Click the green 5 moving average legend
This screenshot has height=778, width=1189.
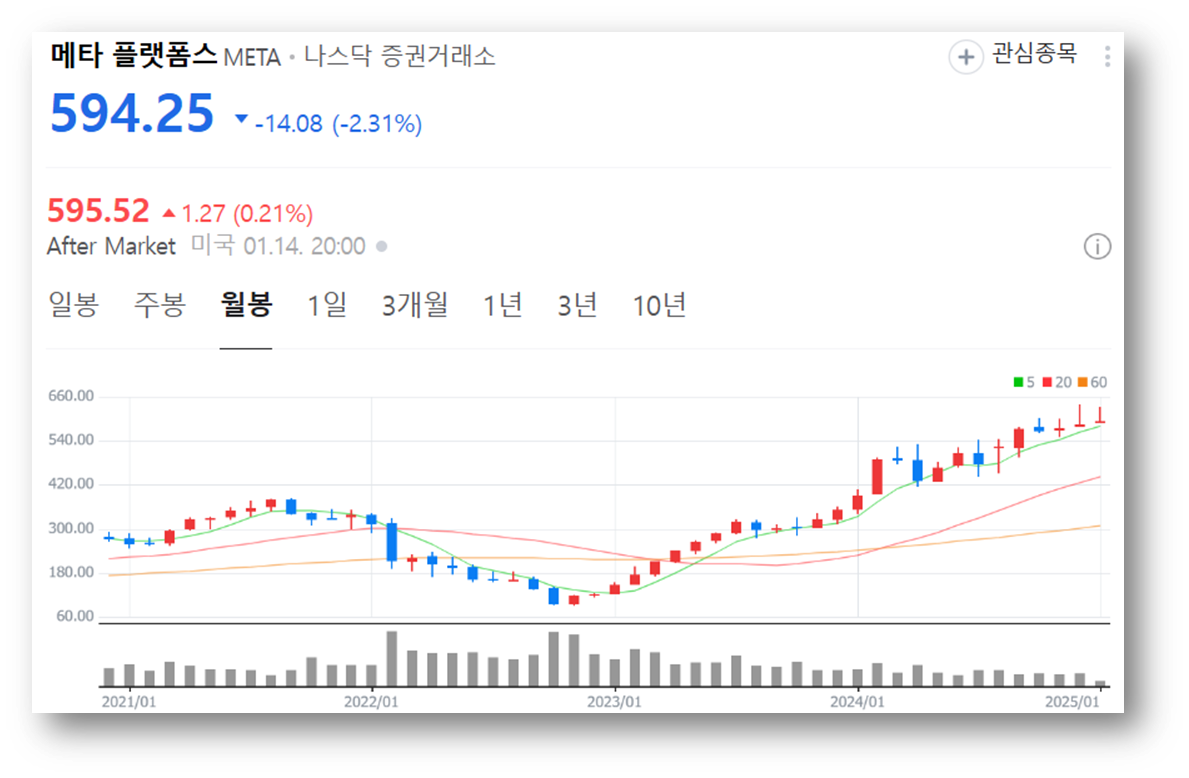coord(1024,382)
